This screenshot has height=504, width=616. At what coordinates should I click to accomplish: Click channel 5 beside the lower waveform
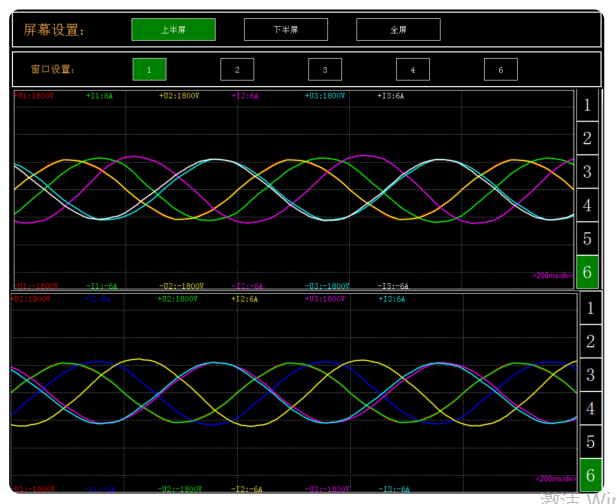pos(590,442)
